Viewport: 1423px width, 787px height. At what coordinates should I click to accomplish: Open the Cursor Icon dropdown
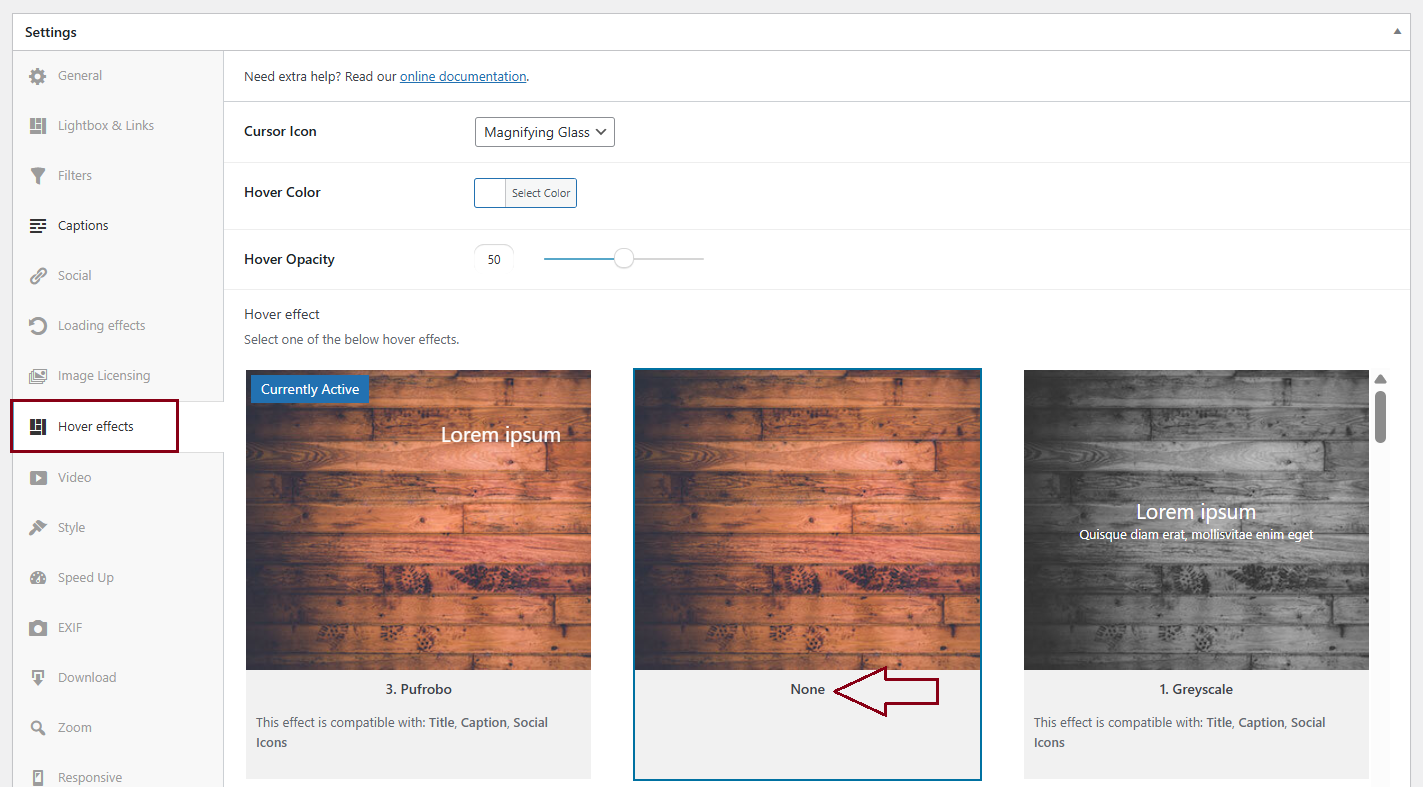tap(544, 132)
